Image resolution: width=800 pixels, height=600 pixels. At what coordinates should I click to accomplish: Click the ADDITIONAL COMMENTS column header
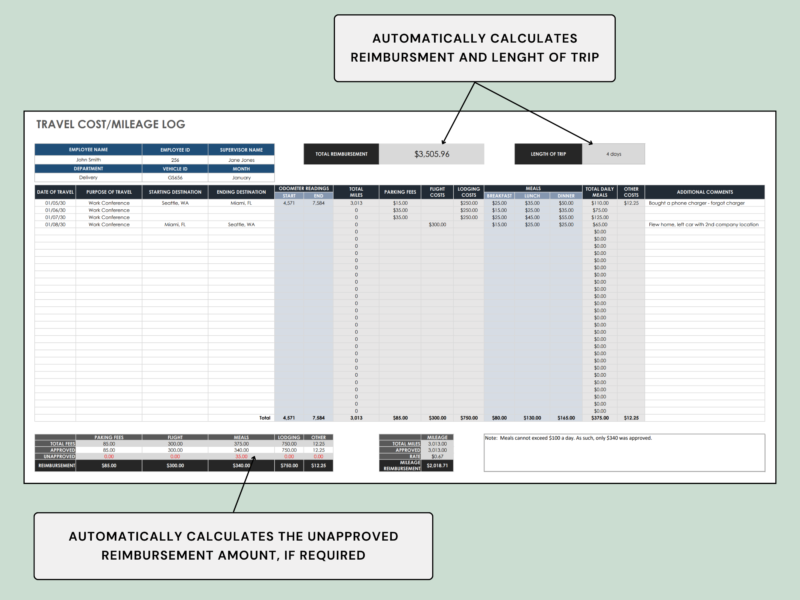(x=705, y=192)
